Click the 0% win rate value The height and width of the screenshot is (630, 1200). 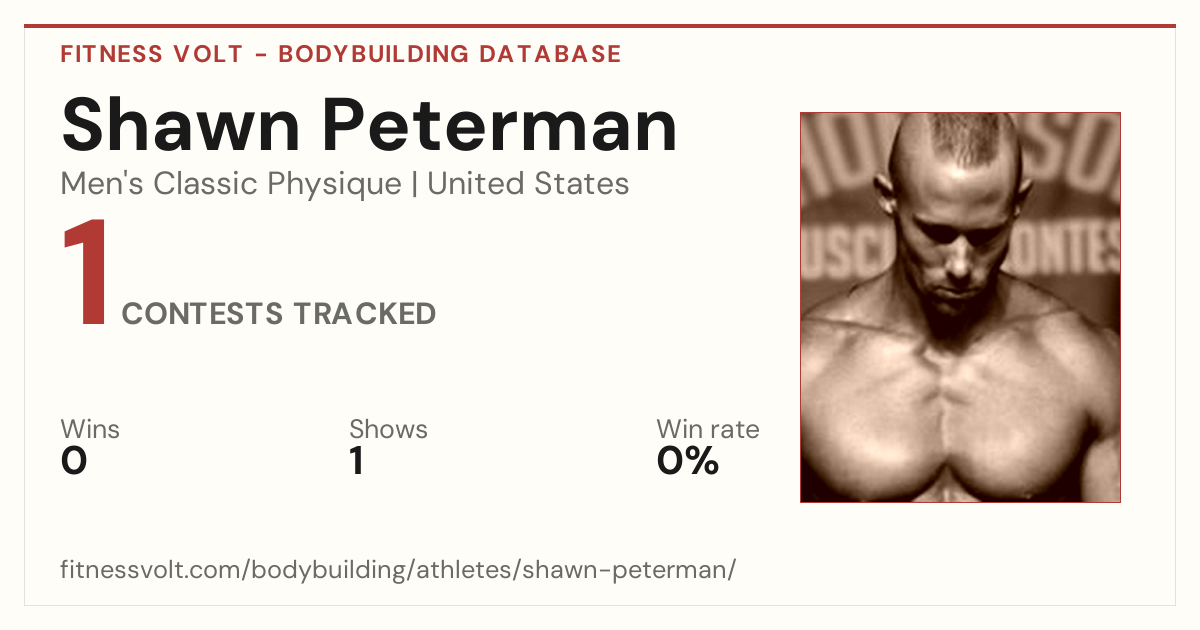pyautogui.click(x=688, y=461)
